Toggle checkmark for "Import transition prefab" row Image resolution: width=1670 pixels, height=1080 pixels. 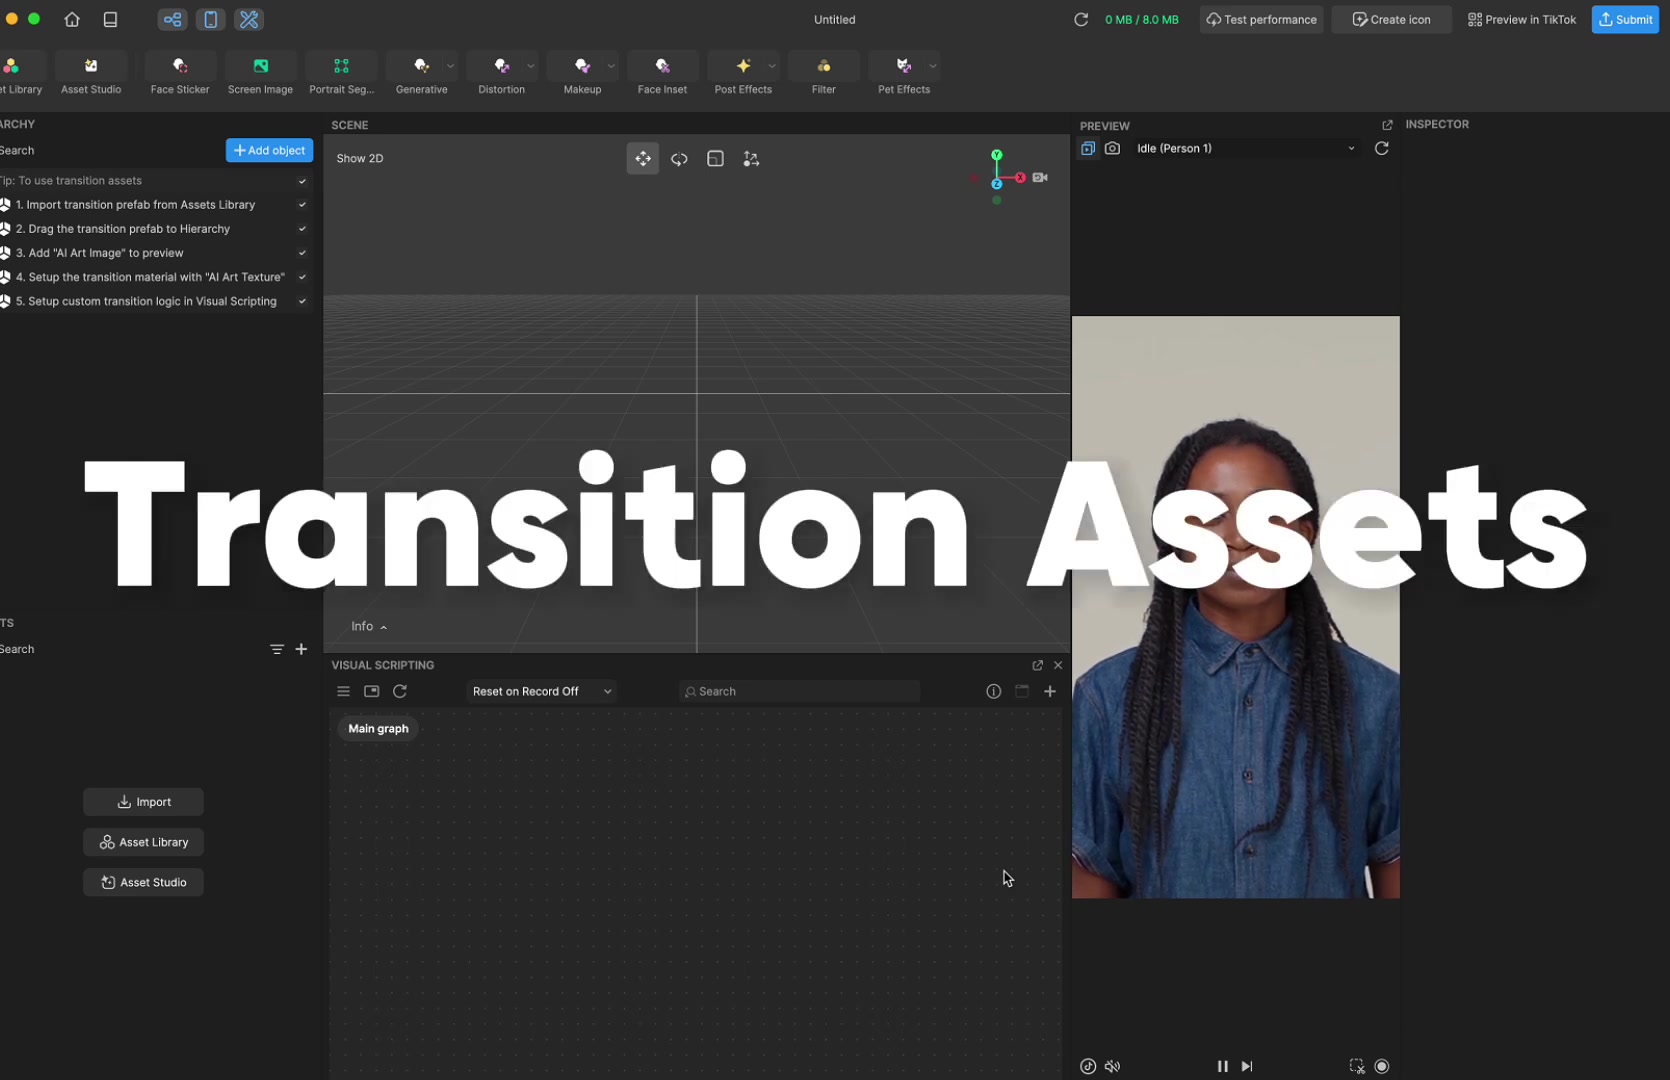(x=302, y=205)
